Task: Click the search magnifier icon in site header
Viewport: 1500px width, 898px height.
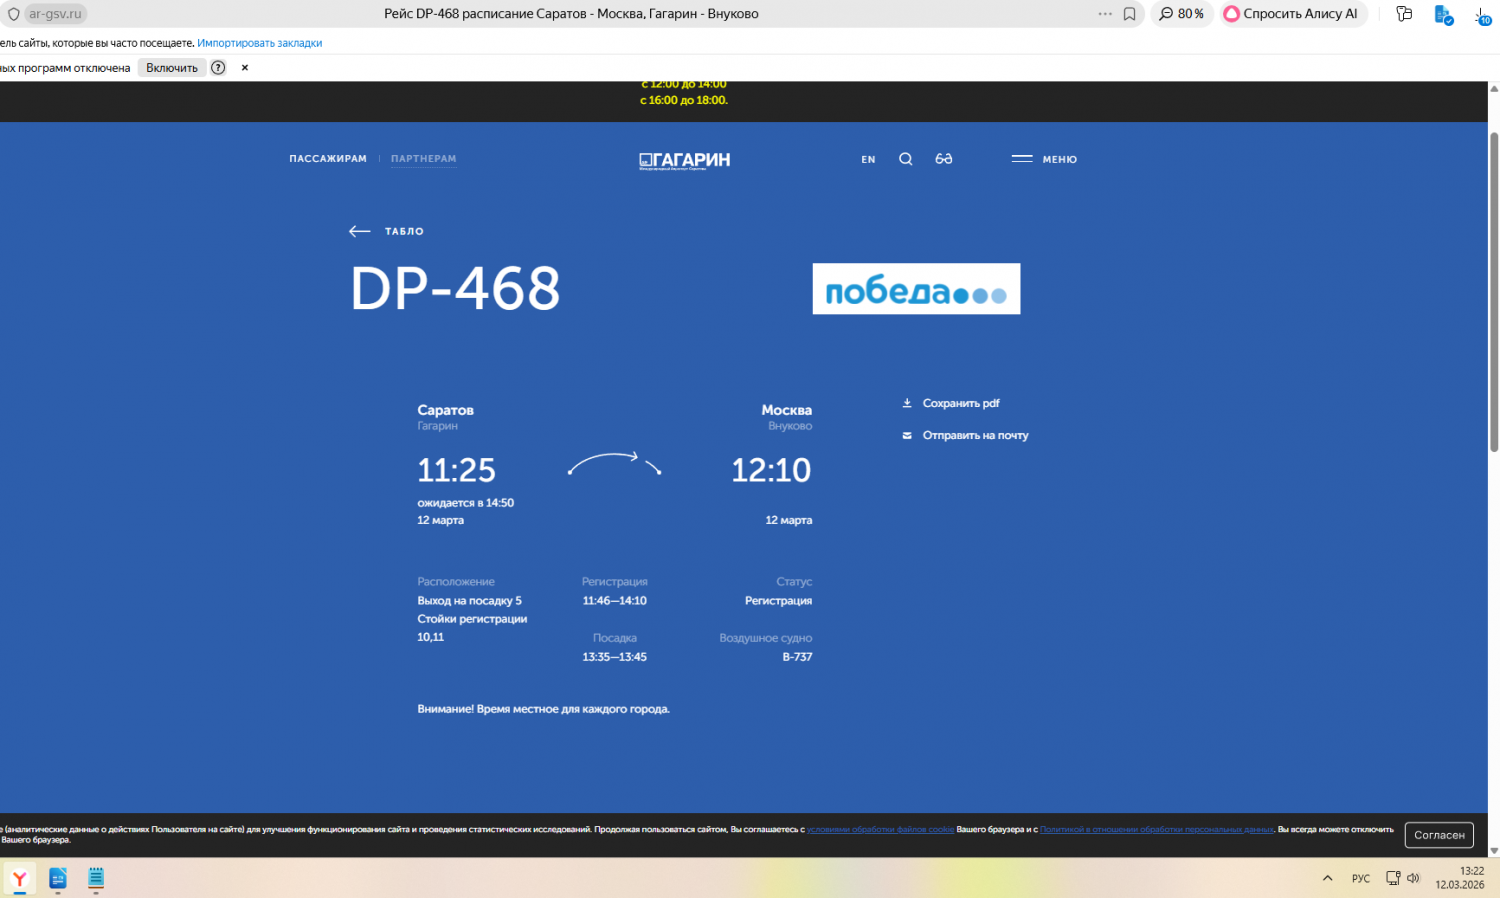Action: pos(905,159)
